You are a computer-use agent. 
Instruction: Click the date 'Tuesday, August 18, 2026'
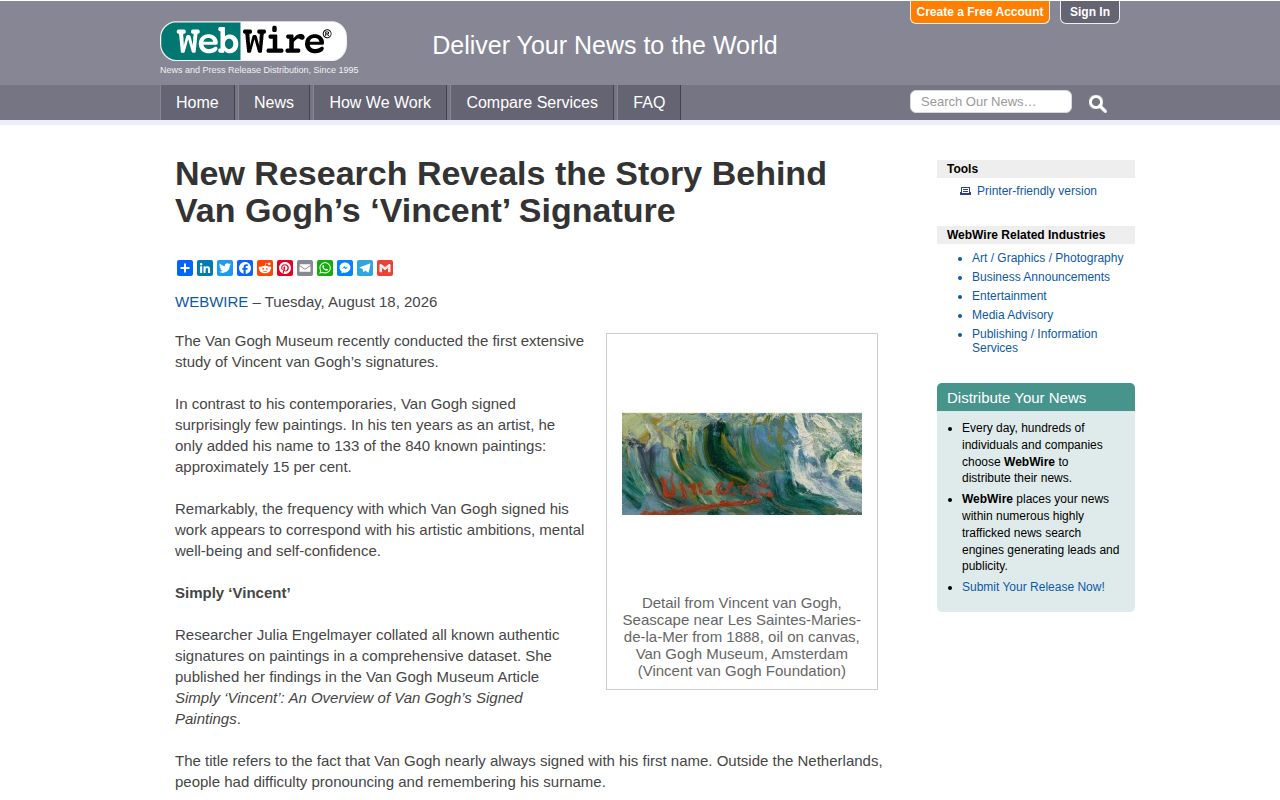point(351,302)
